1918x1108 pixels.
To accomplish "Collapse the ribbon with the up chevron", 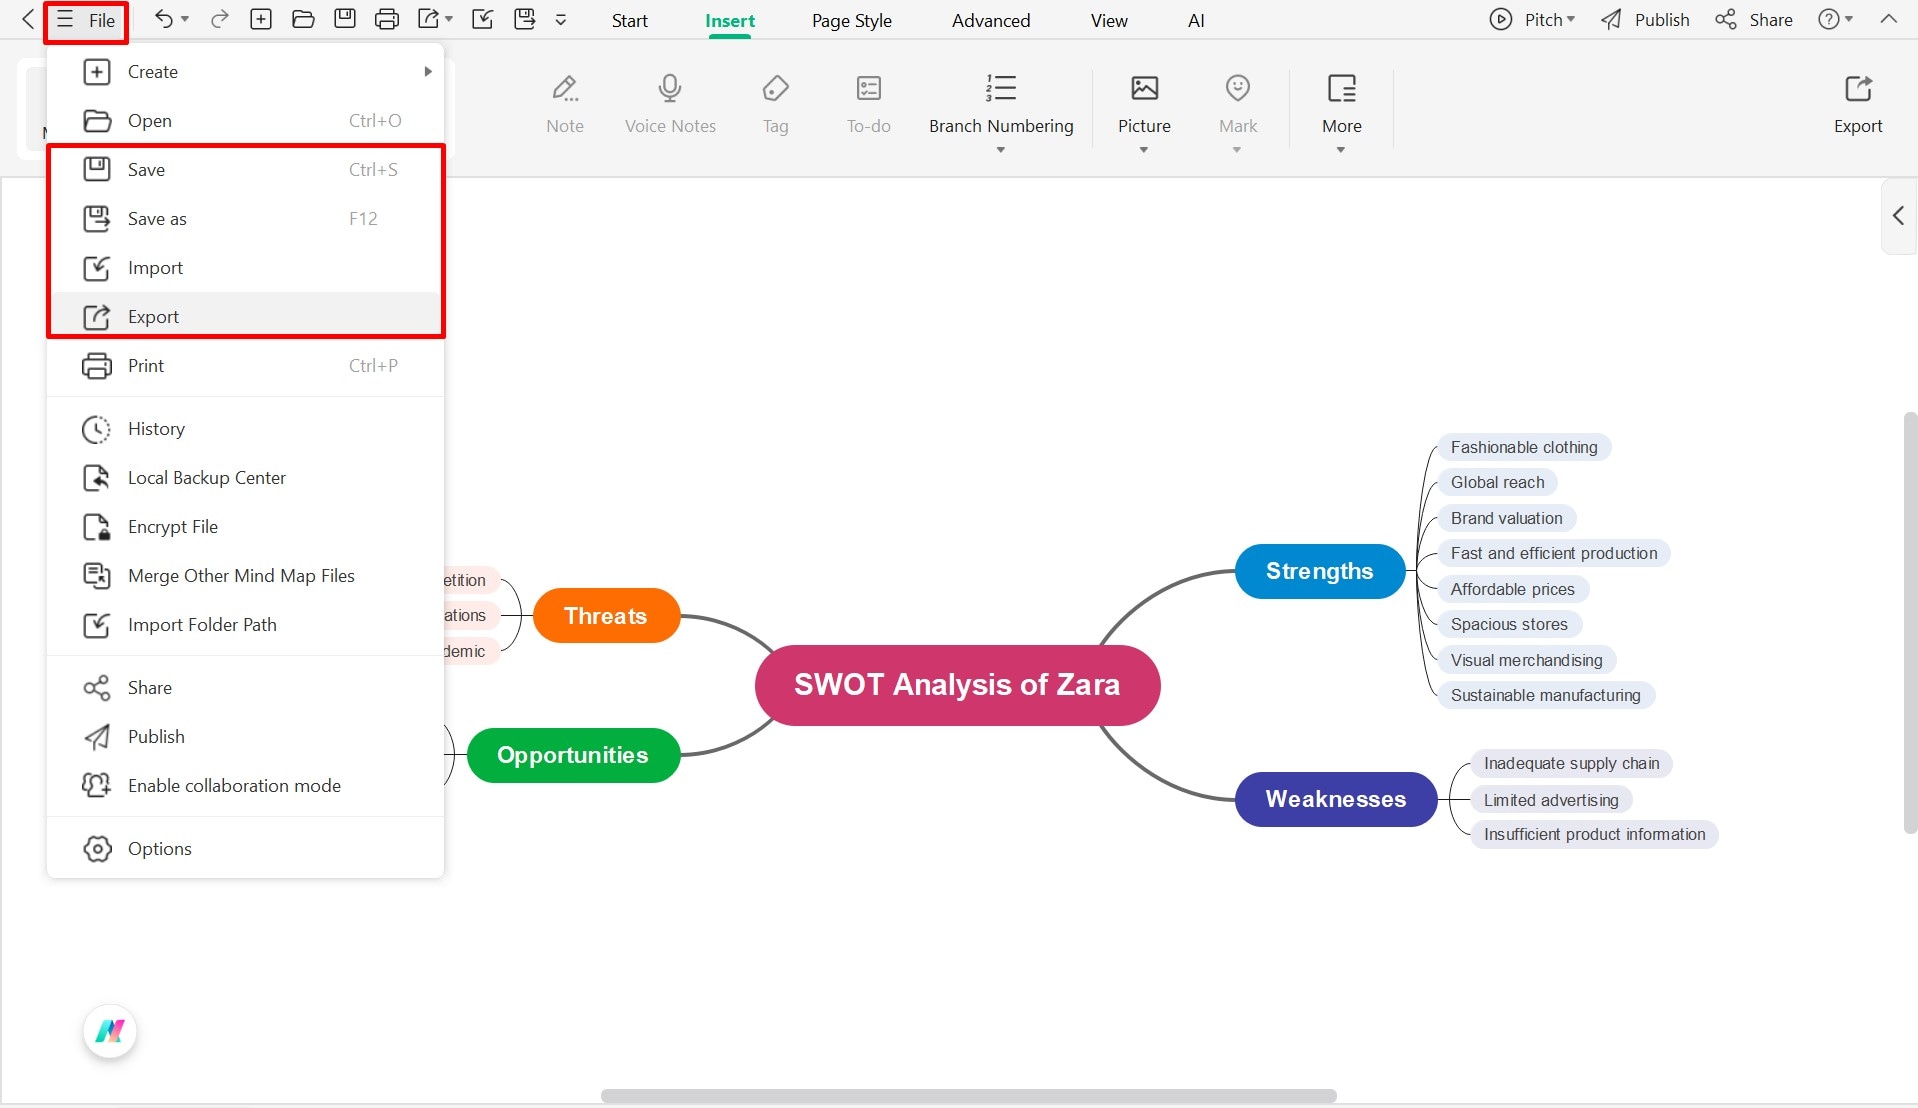I will click(1888, 19).
